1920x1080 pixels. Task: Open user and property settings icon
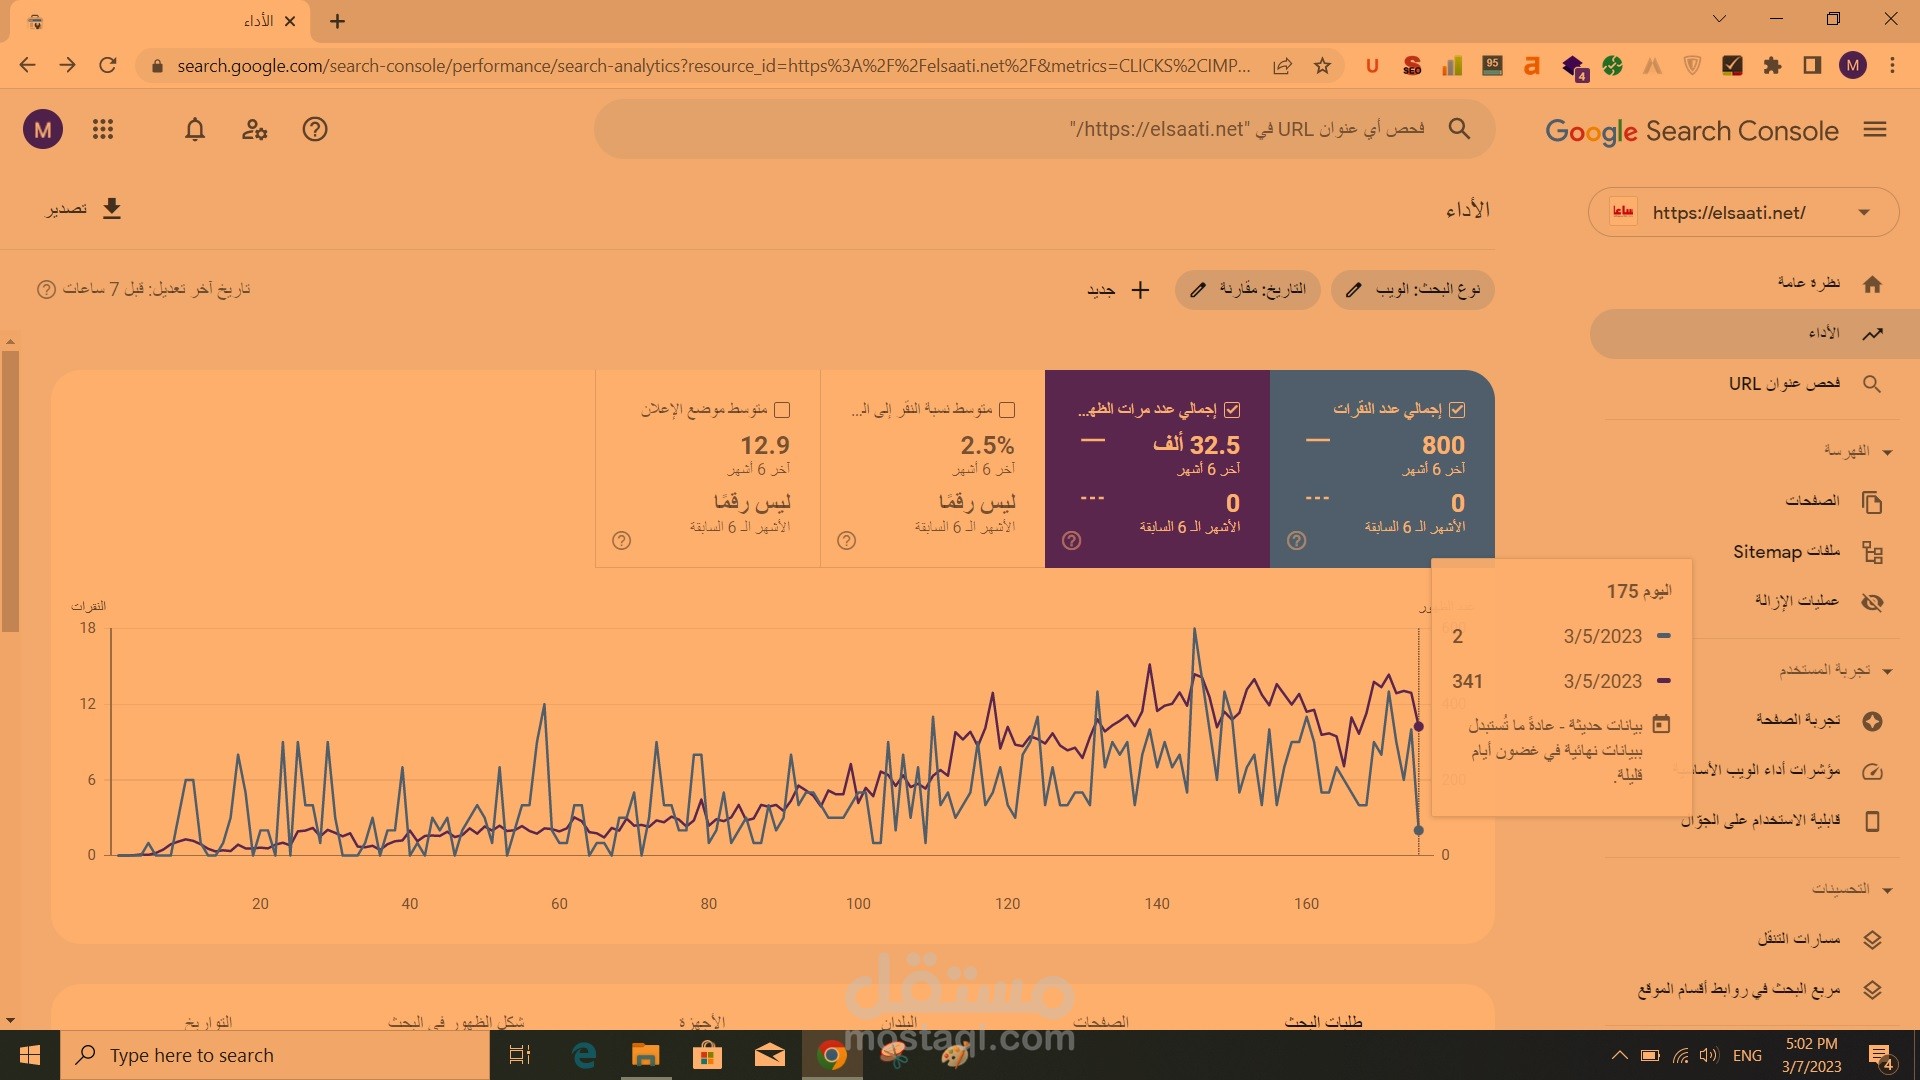[x=255, y=130]
